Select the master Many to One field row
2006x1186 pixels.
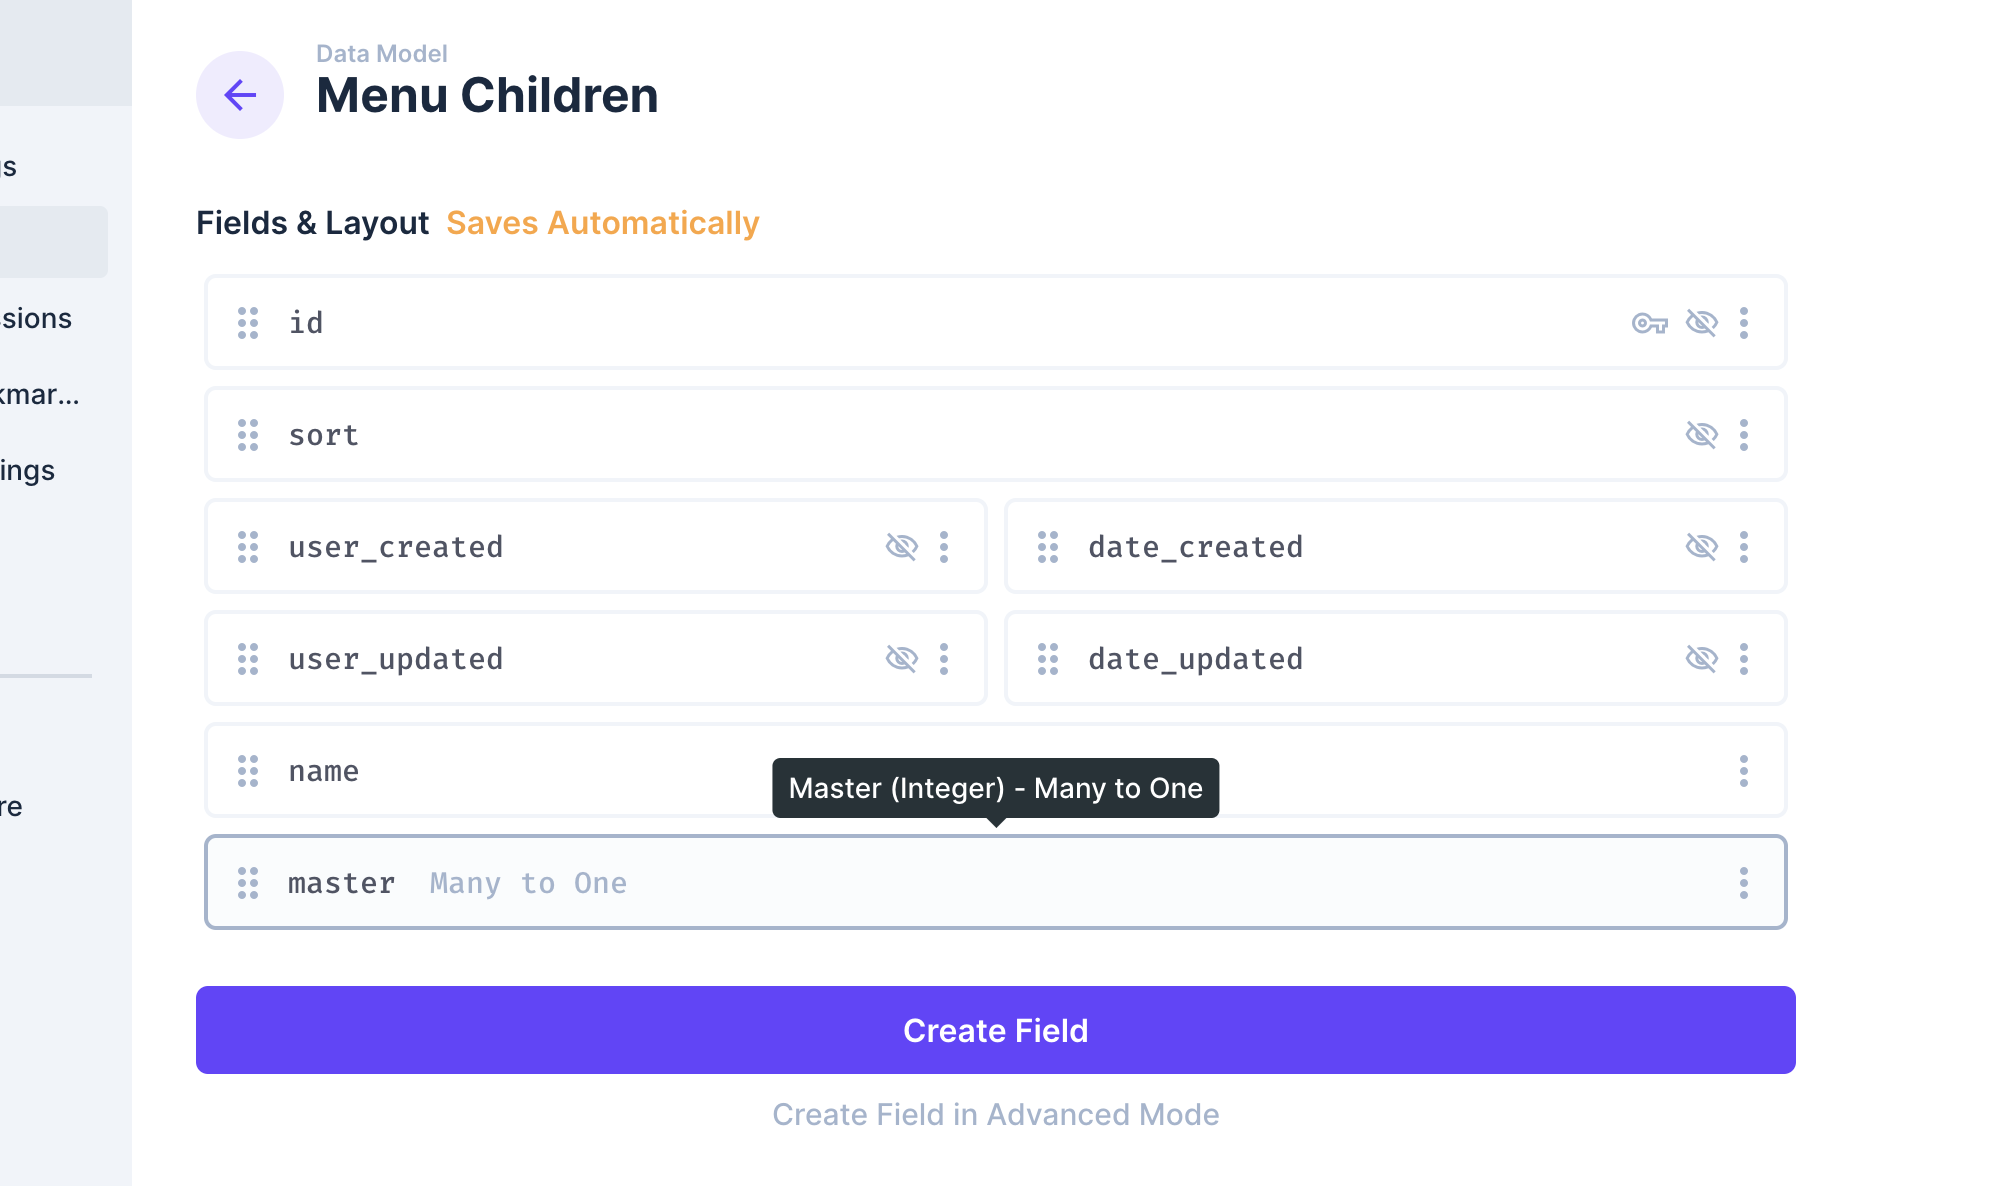(x=996, y=882)
